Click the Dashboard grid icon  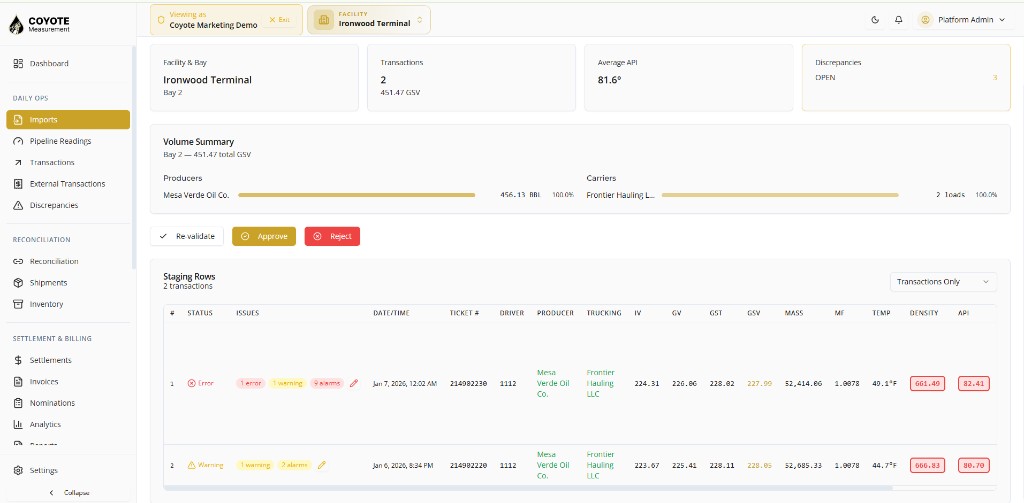click(x=18, y=63)
